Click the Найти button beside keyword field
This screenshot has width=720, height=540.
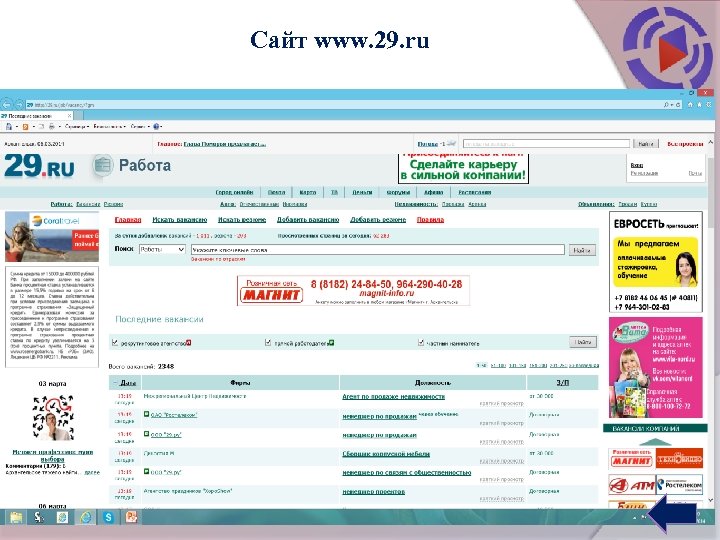tap(582, 250)
